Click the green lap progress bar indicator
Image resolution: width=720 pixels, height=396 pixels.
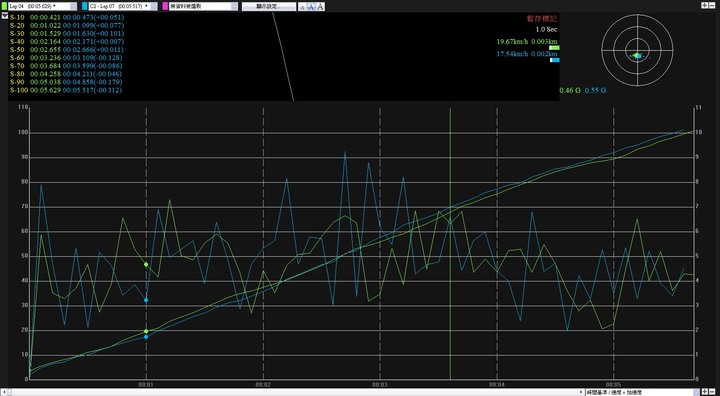(554, 48)
